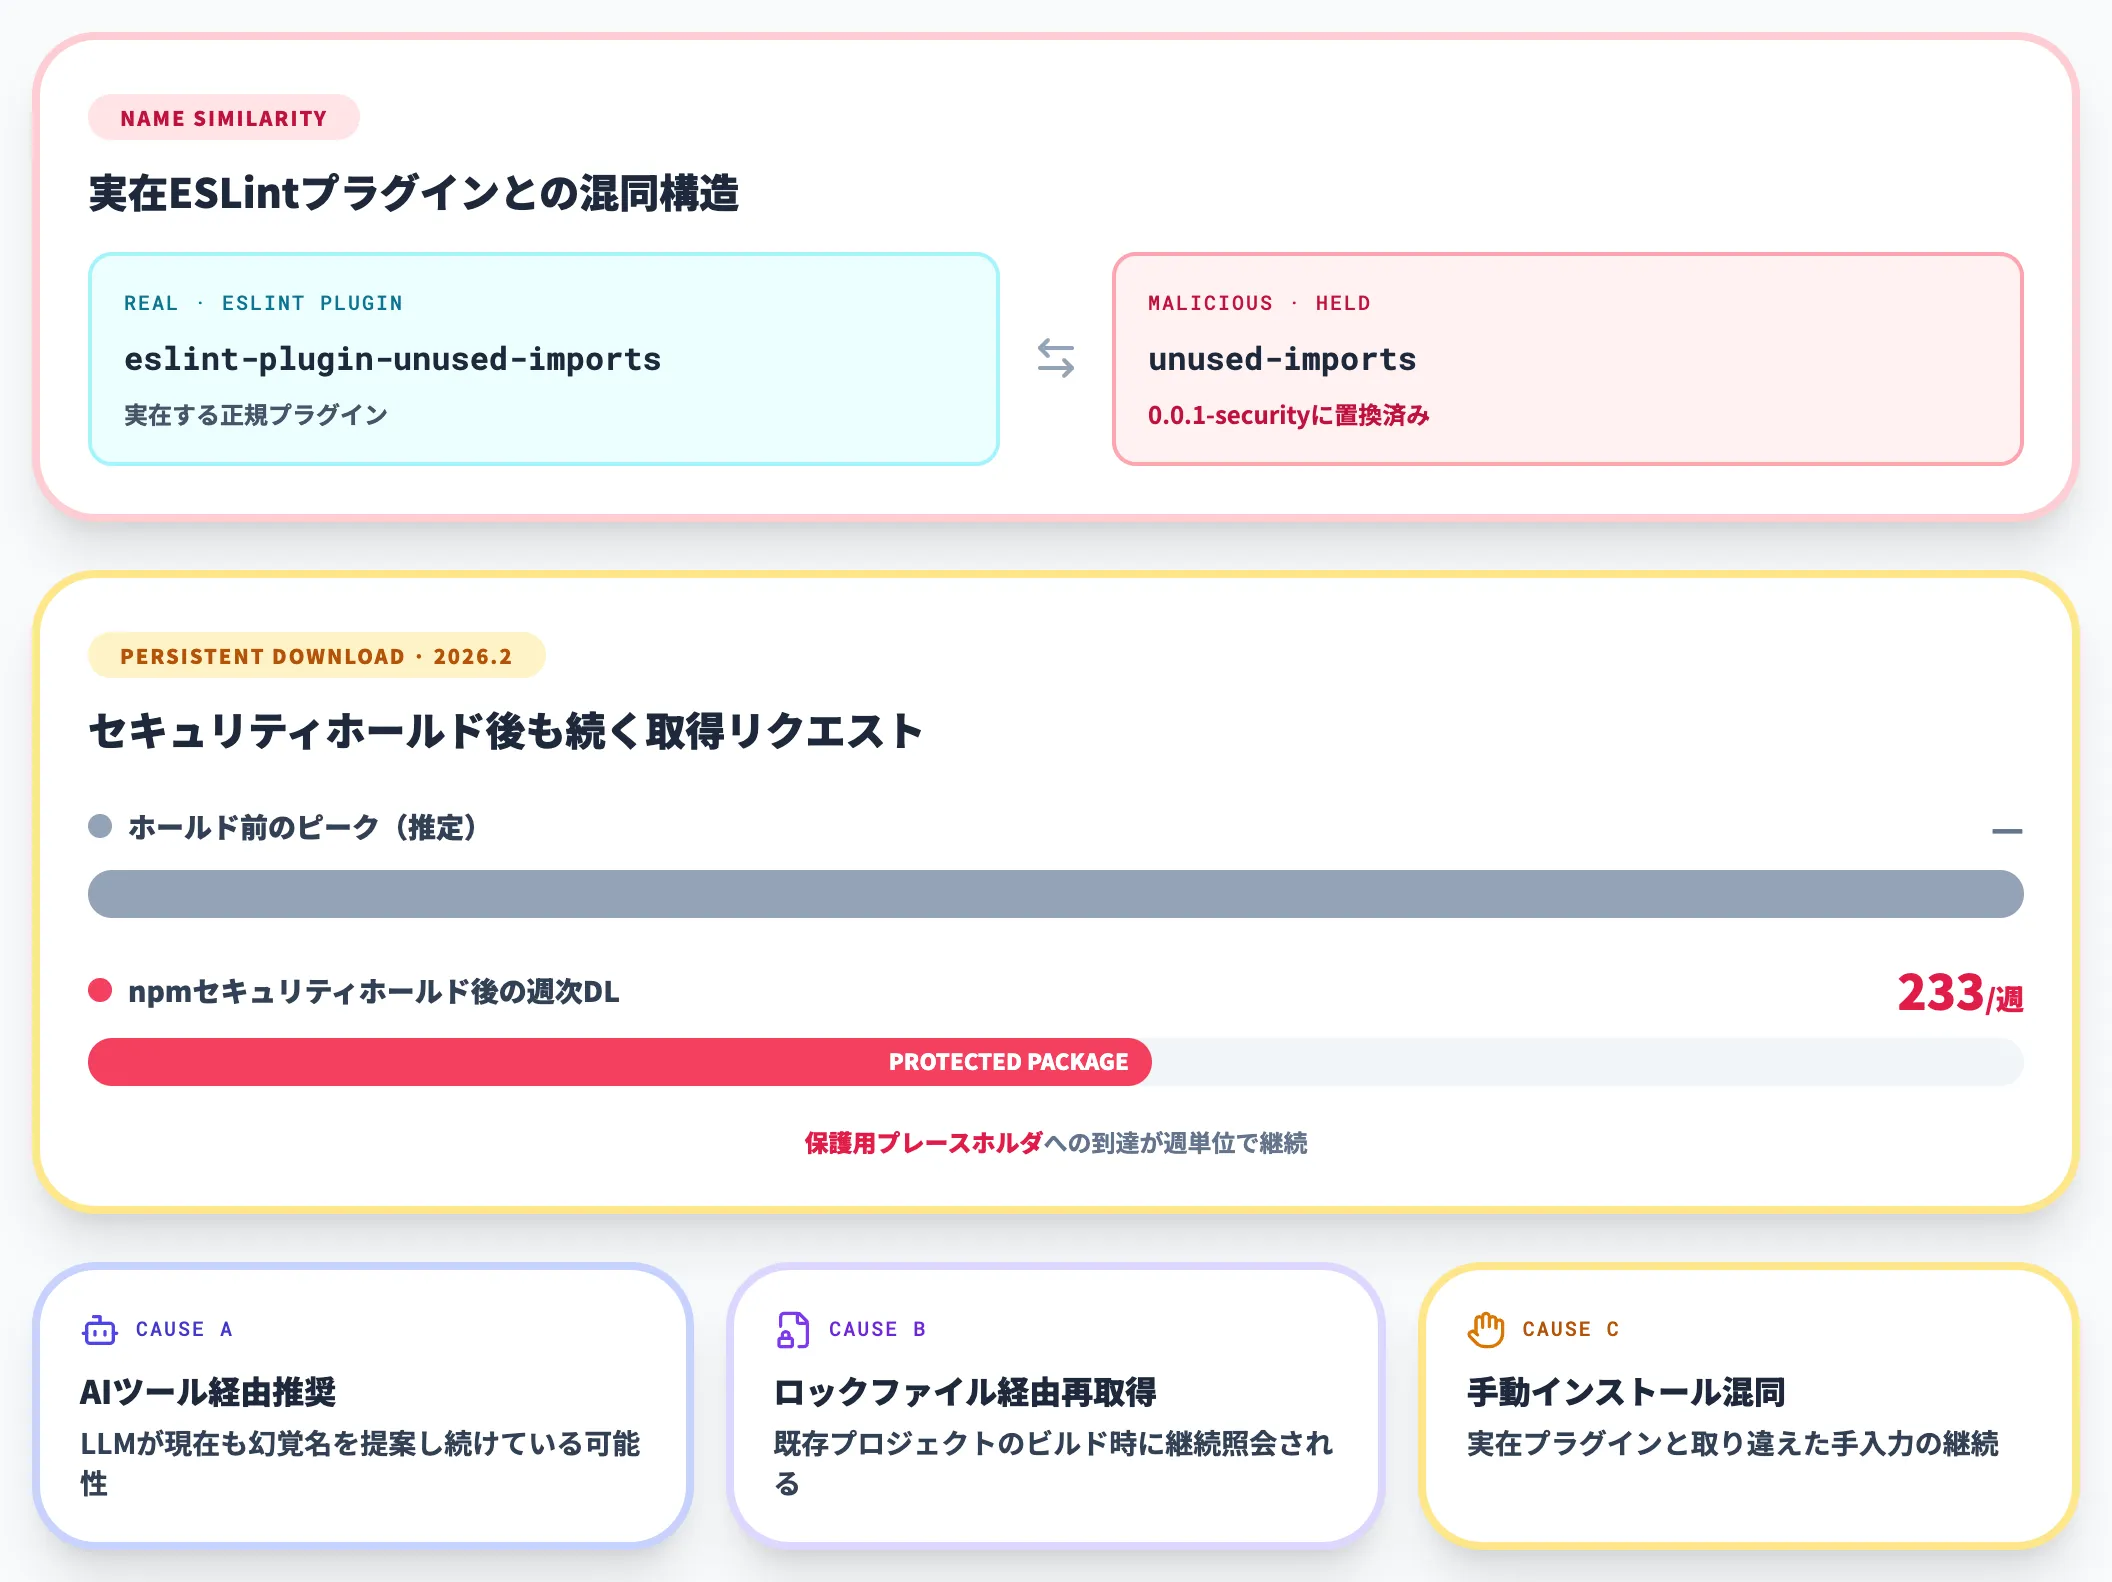2112x1582 pixels.
Task: Click the dash value for pre-hold peak
Action: pyautogui.click(x=2007, y=830)
